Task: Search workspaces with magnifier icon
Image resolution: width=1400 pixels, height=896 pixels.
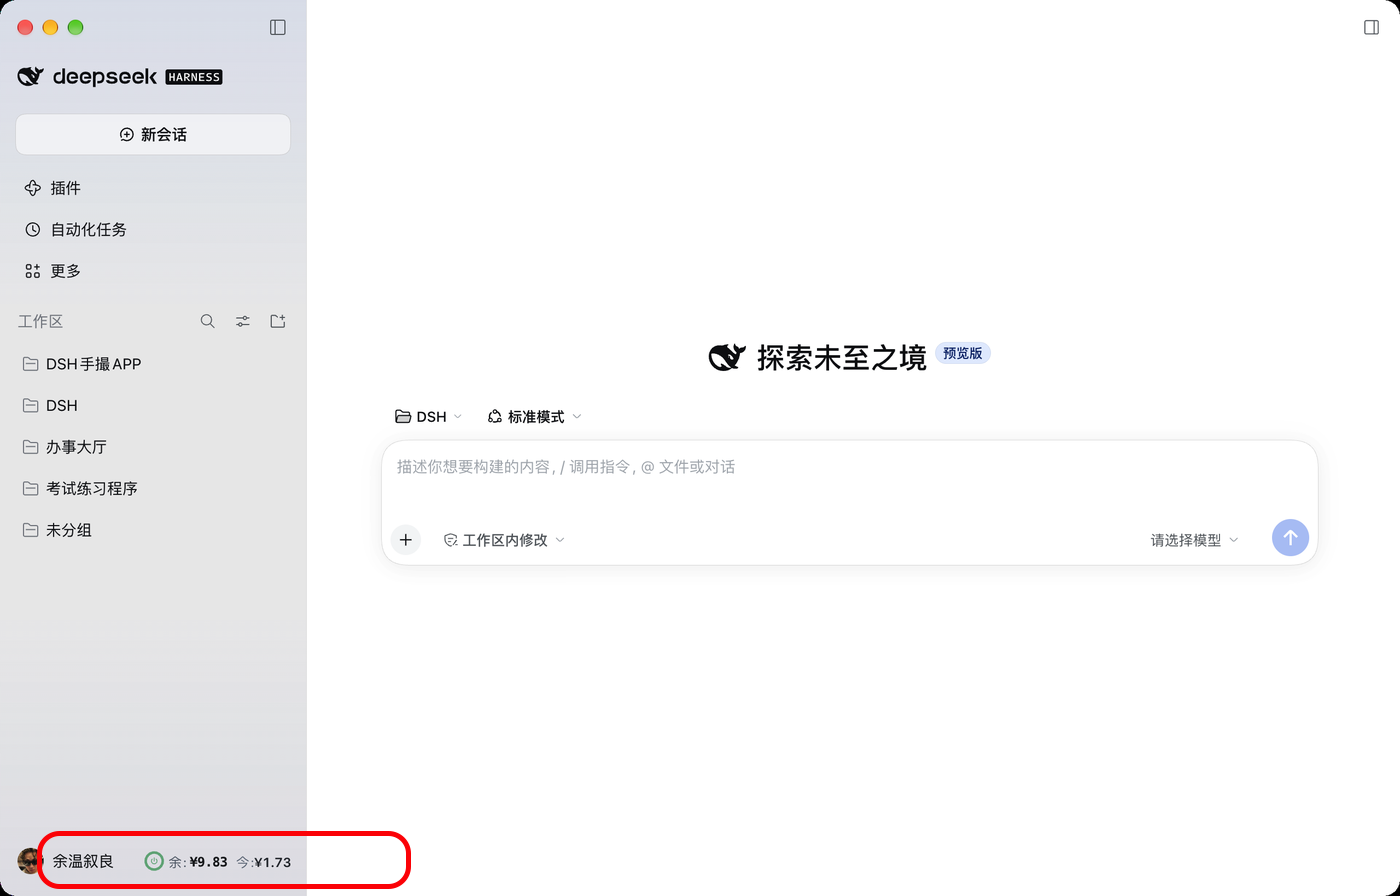Action: pos(207,321)
